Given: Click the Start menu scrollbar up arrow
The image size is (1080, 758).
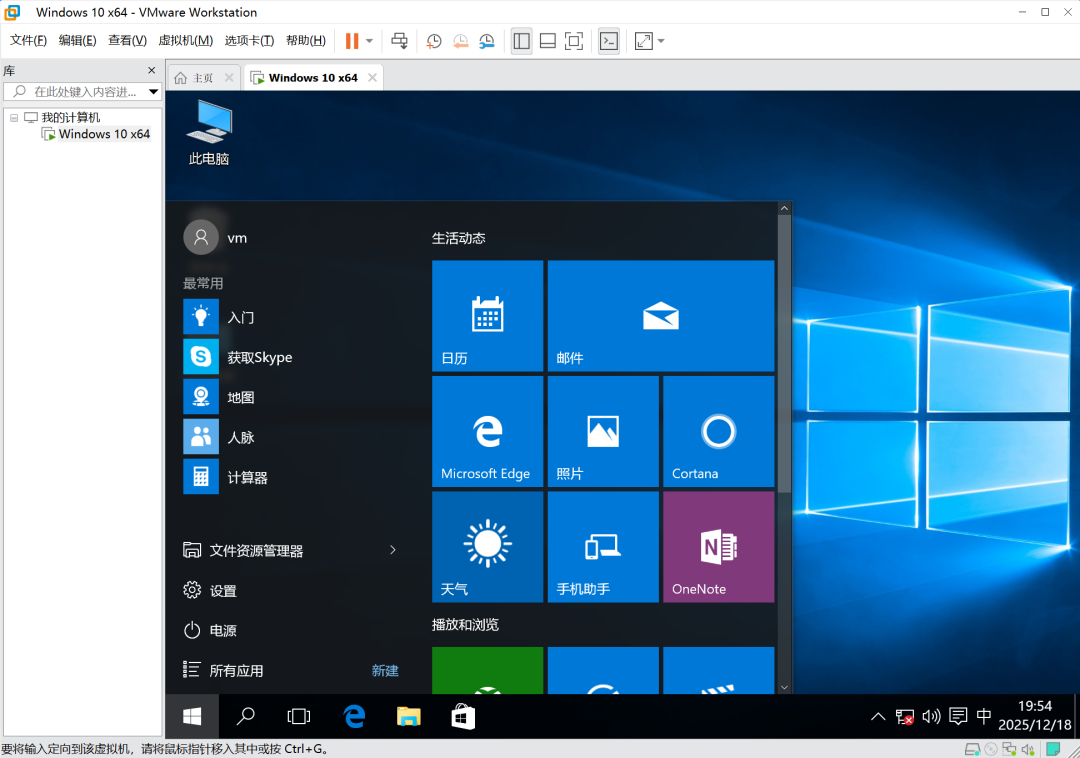Looking at the screenshot, I should coord(784,208).
